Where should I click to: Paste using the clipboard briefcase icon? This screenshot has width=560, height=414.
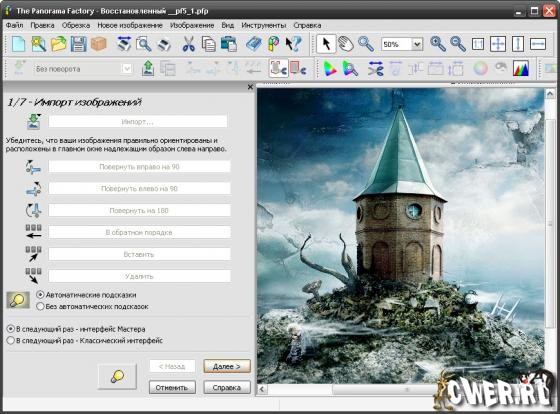coord(229,44)
